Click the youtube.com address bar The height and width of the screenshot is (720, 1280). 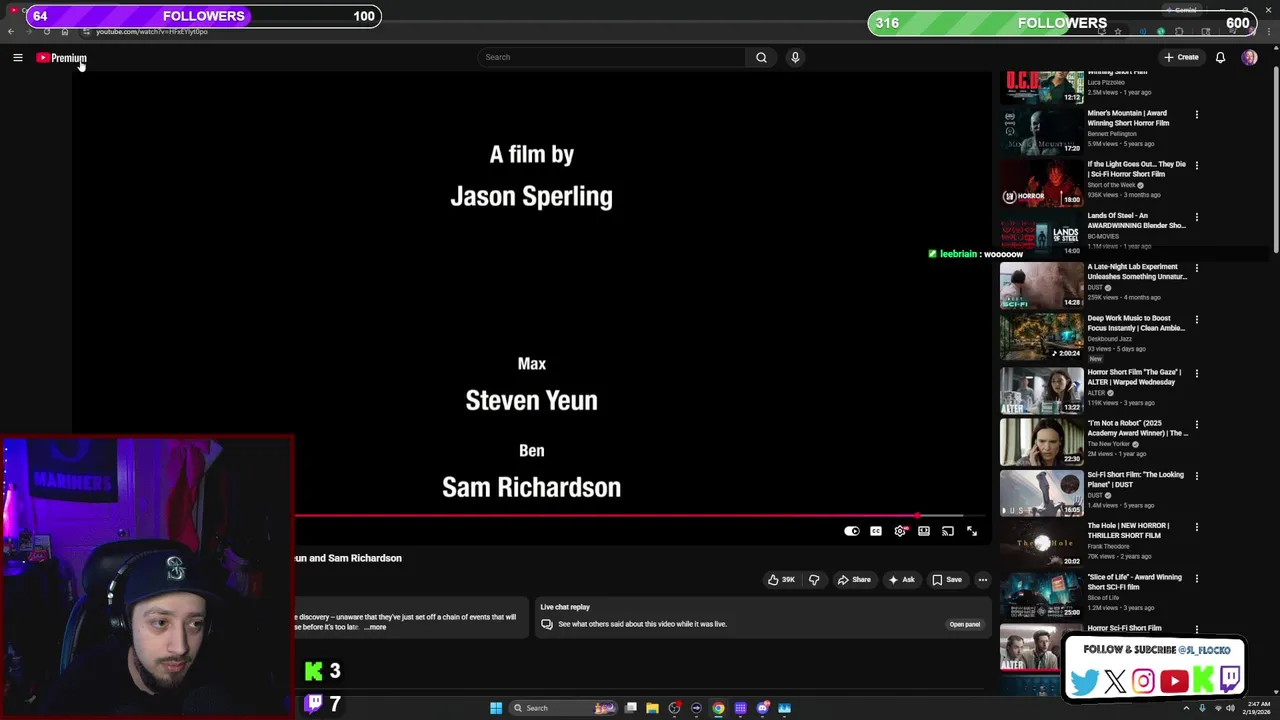click(152, 32)
